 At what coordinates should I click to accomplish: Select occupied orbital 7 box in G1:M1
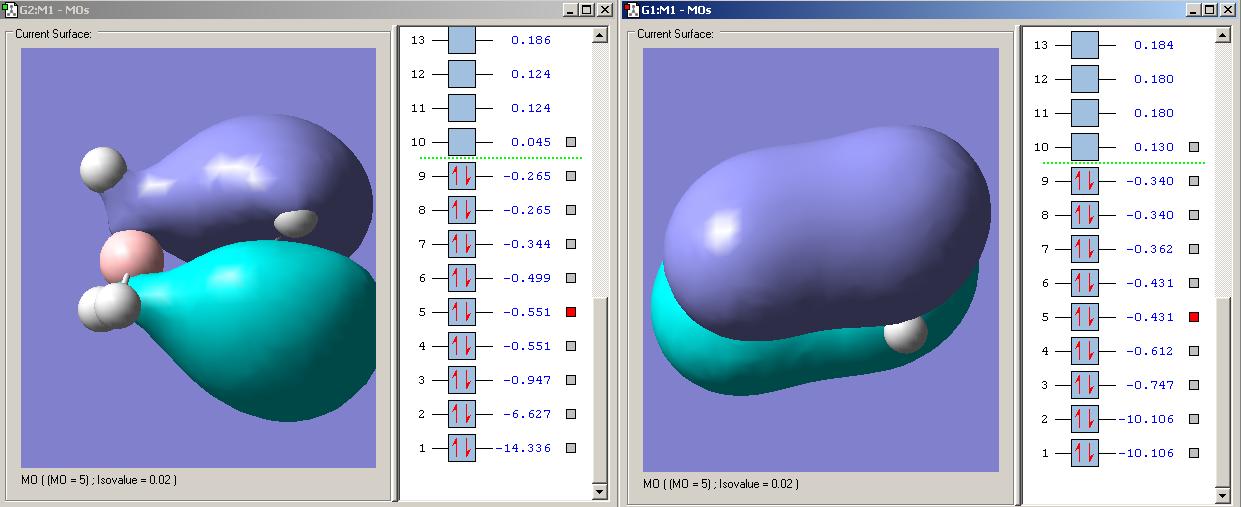(1085, 249)
